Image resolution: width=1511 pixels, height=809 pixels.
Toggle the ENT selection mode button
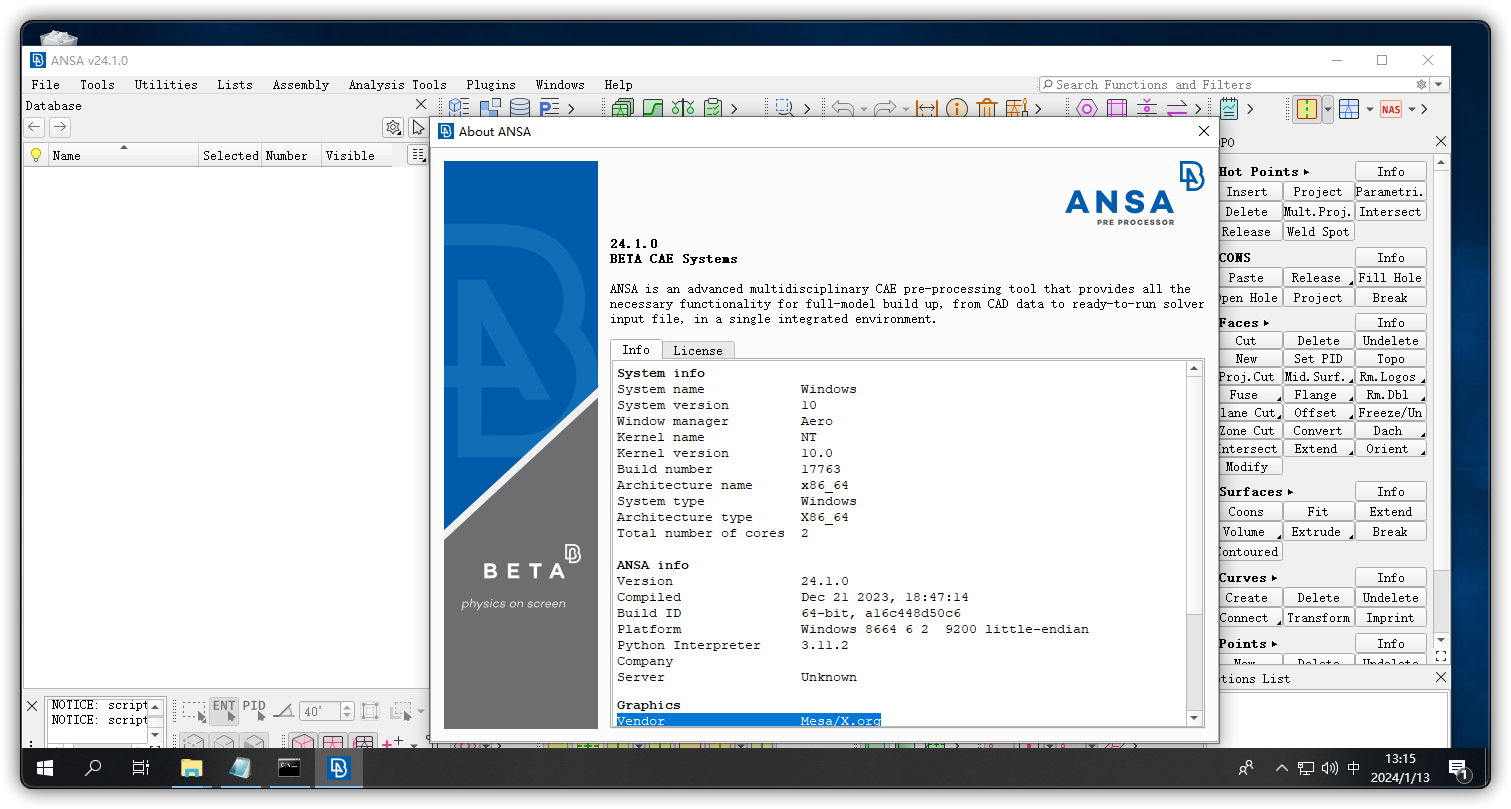[224, 710]
